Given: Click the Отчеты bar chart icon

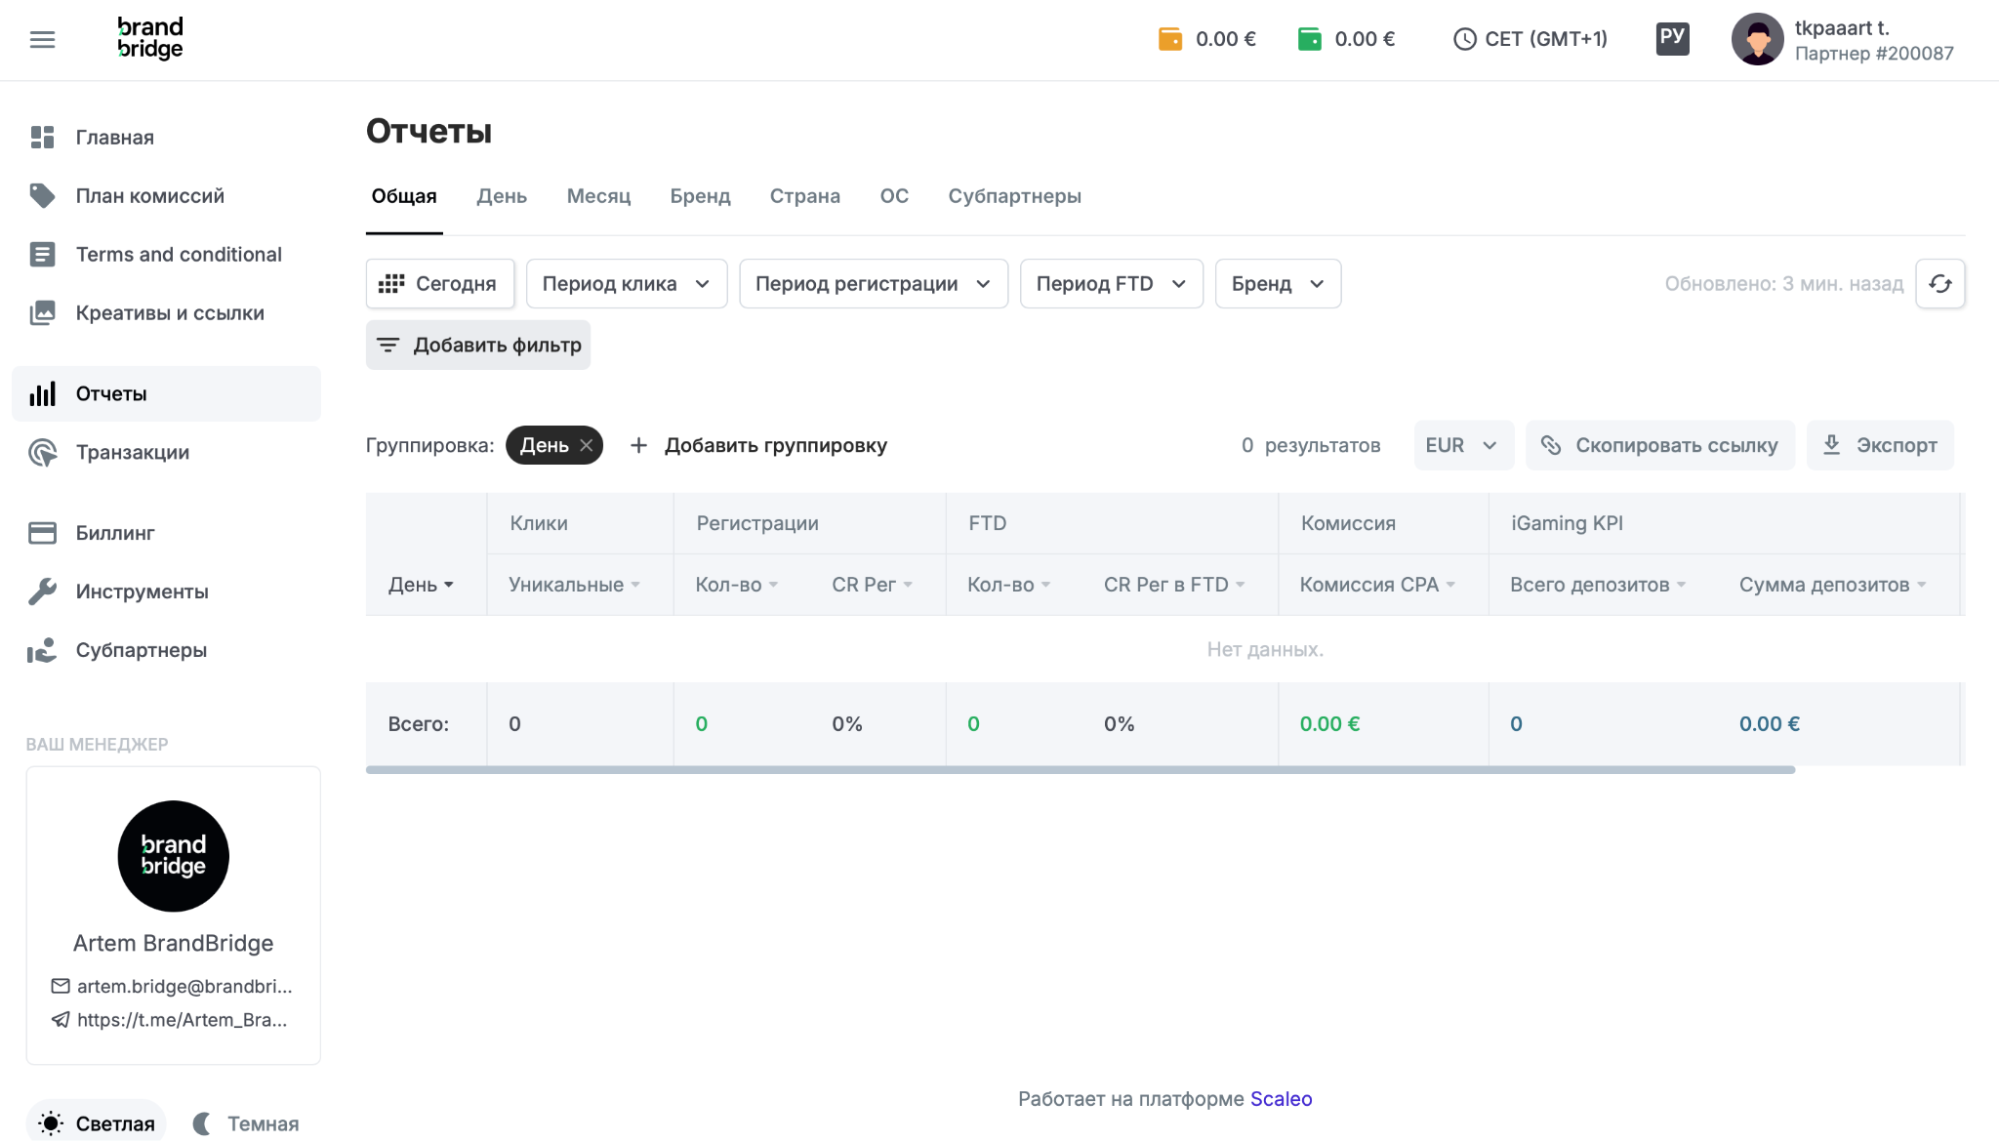Looking at the screenshot, I should point(42,394).
